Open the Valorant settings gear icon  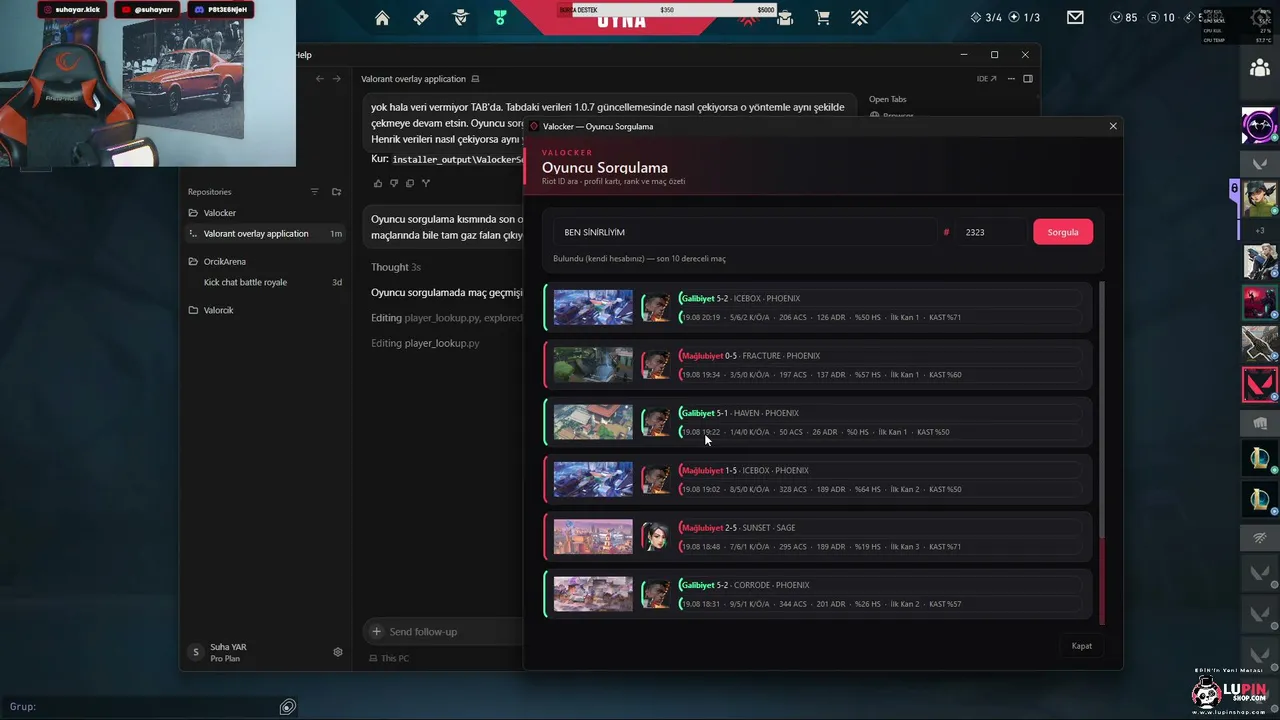pos(1260,17)
